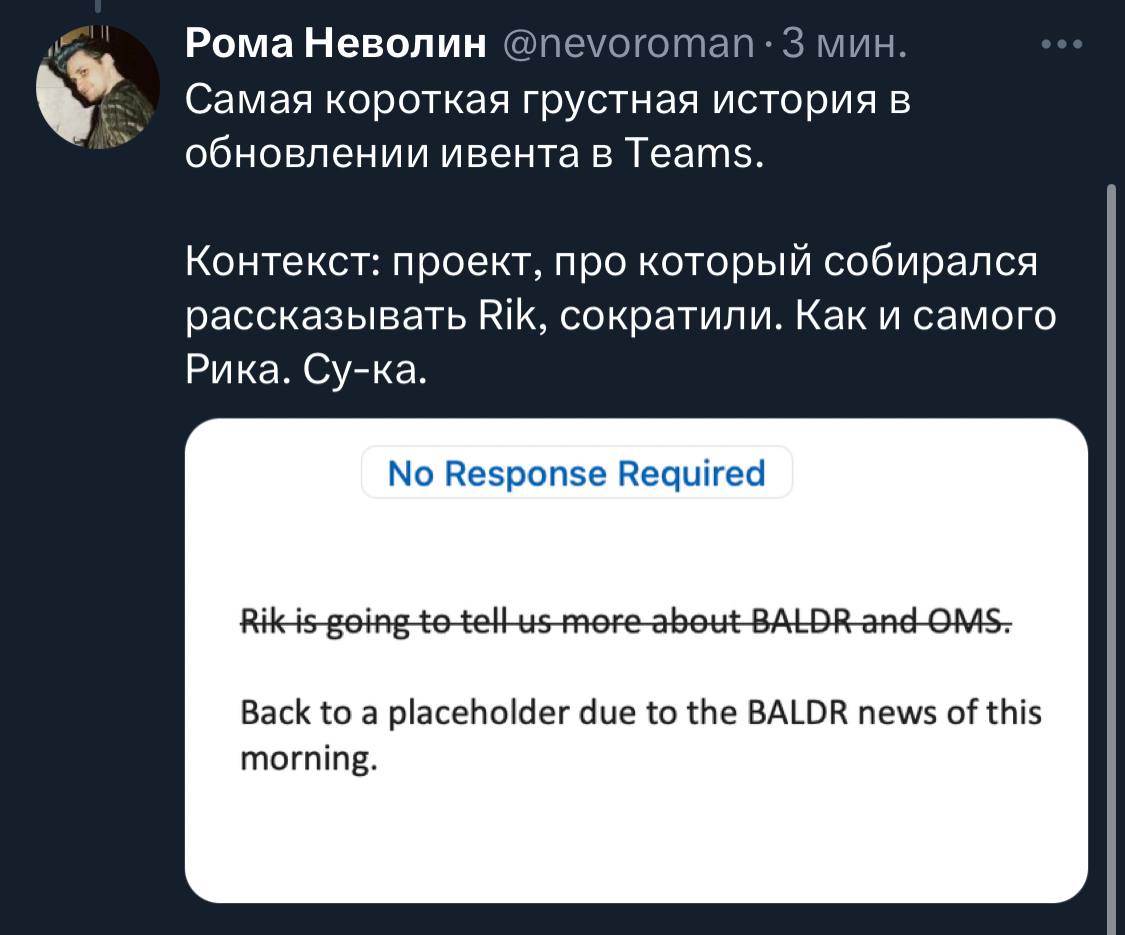This screenshot has height=935, width=1125.
Task: Click the thread connector line above the avatar
Action: coord(98,6)
